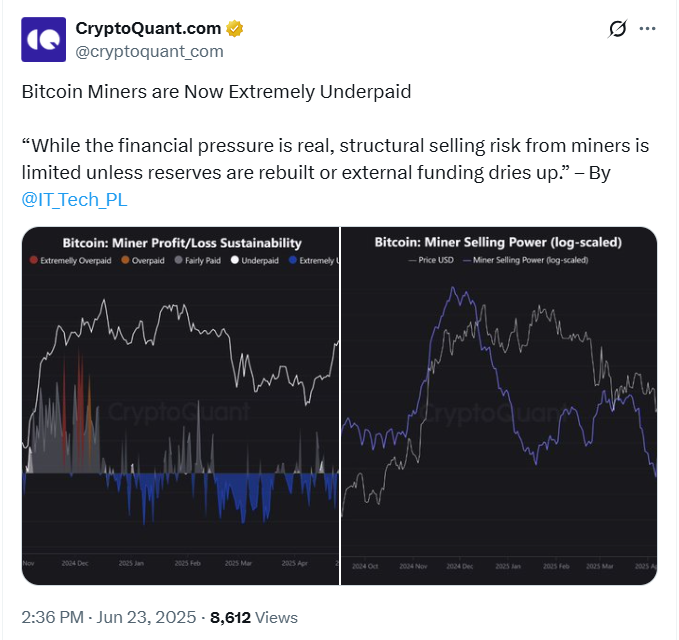Click the tweet headline about underpaid miners
679x640 pixels.
click(x=216, y=92)
